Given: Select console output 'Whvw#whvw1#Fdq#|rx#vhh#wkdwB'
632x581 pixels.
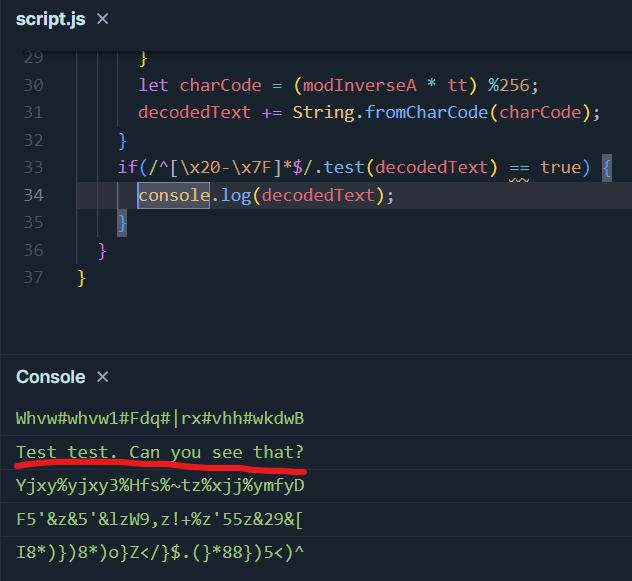Looking at the screenshot, I should point(160,419).
